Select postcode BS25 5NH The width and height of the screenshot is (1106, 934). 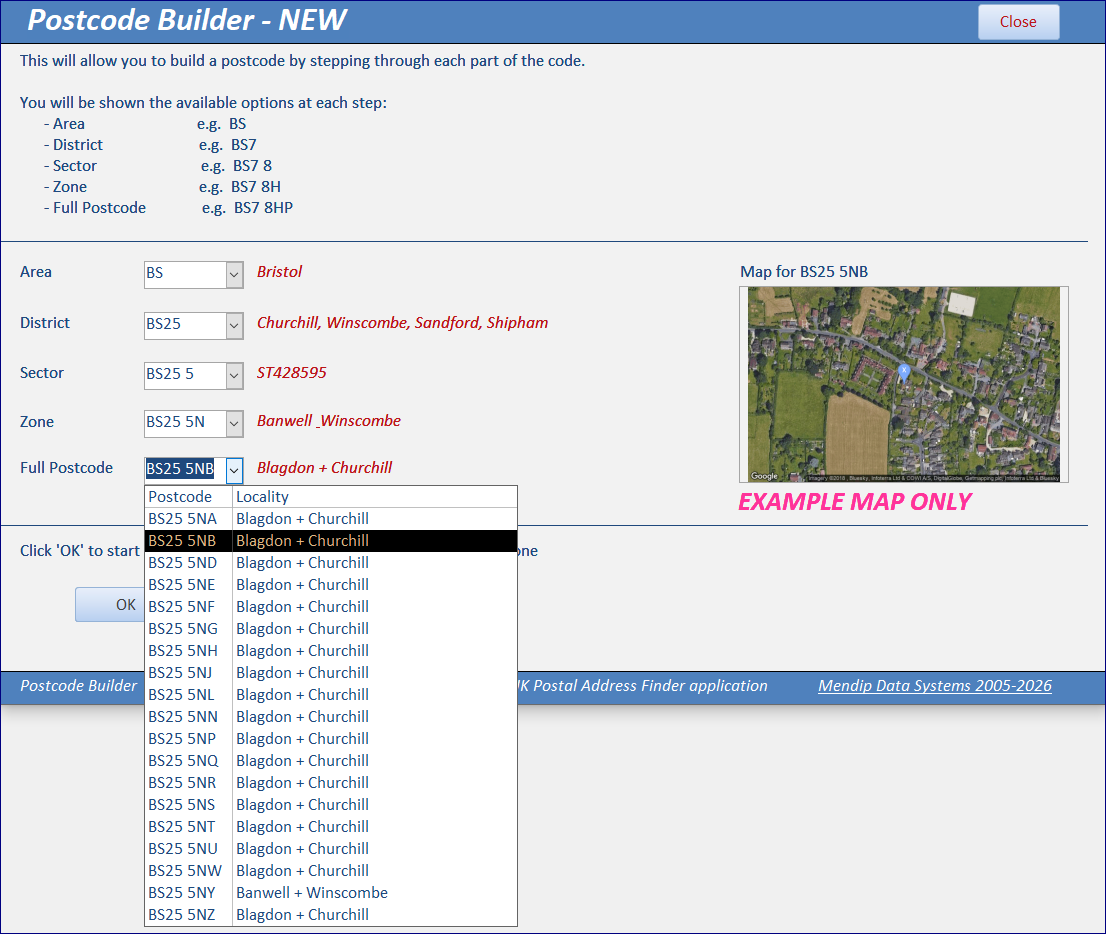(331, 650)
